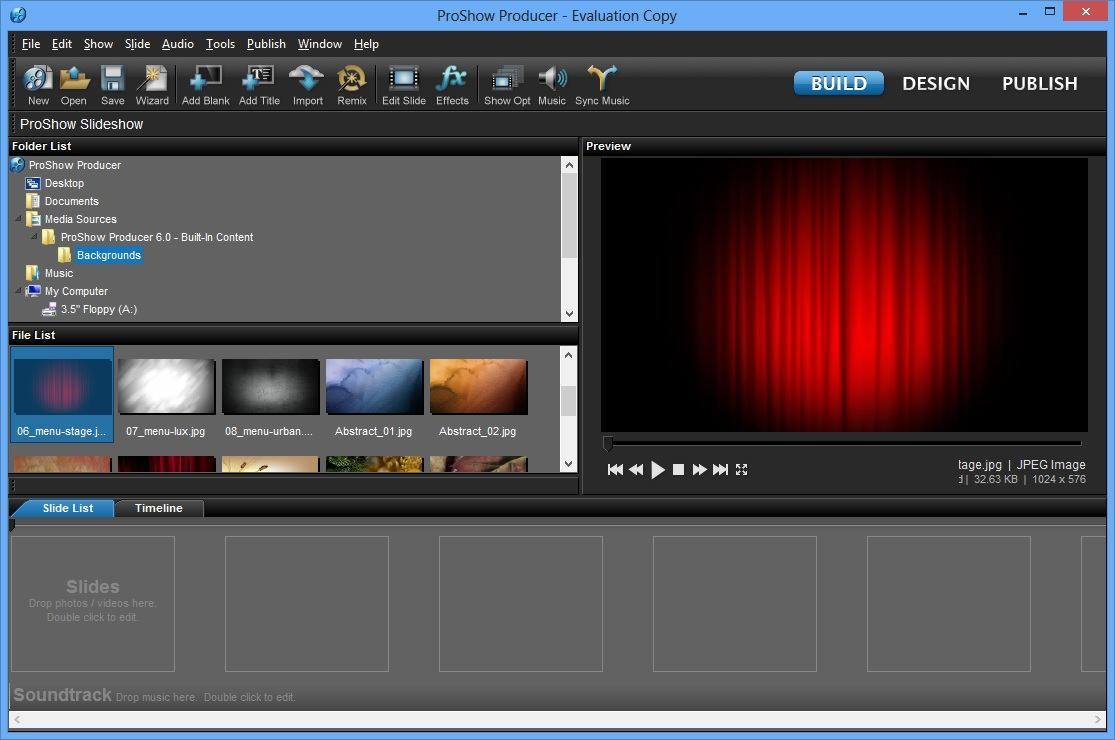Viewport: 1115px width, 740px height.
Task: Jump to start of preview
Action: [x=615, y=469]
